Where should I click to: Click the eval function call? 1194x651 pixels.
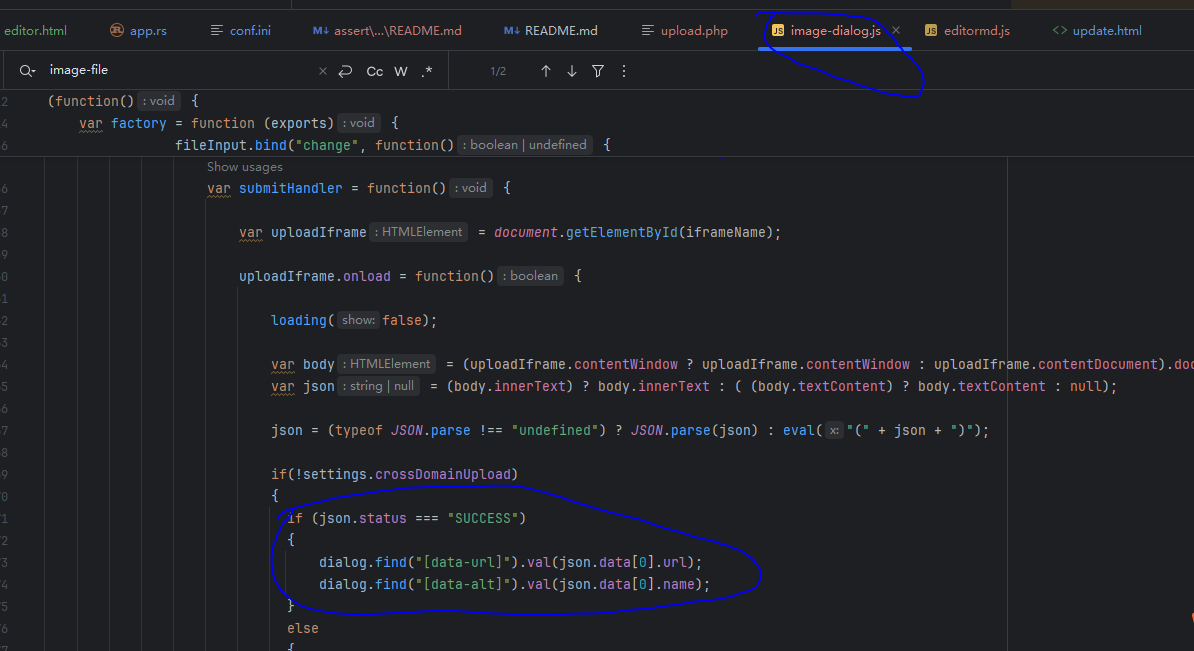point(799,430)
